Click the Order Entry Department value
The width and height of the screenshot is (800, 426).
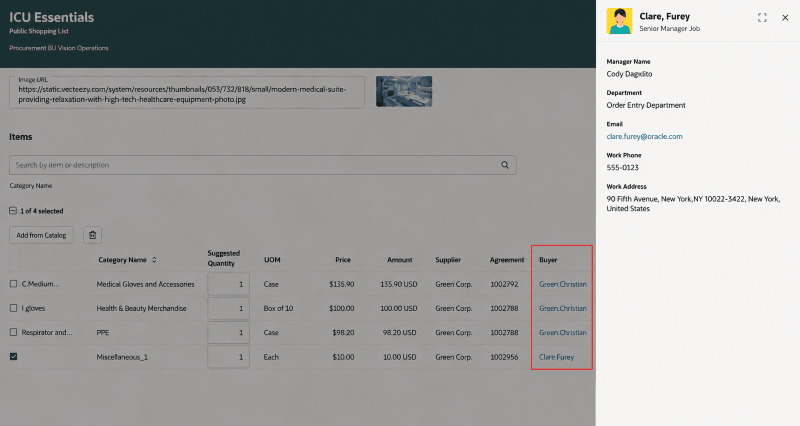(x=646, y=105)
